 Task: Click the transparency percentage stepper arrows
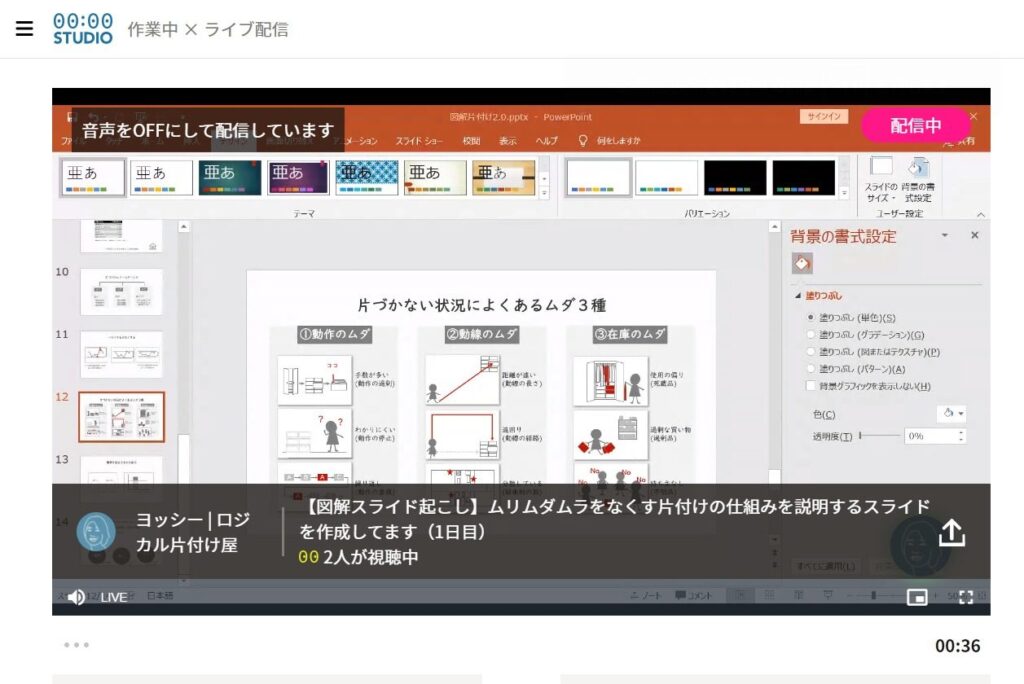pos(961,436)
